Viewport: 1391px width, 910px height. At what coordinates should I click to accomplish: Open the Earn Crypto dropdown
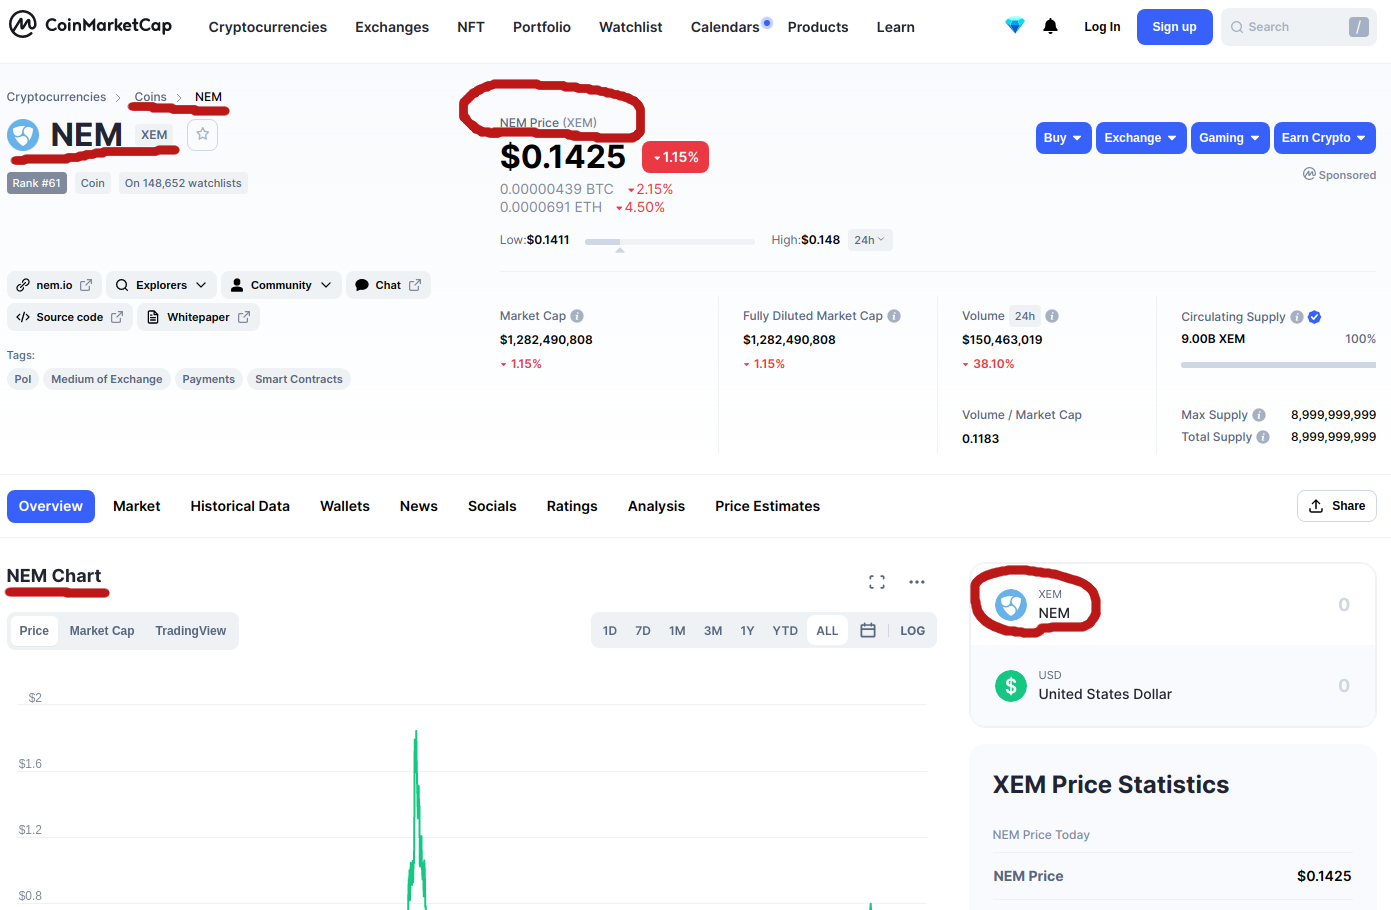[1324, 138]
